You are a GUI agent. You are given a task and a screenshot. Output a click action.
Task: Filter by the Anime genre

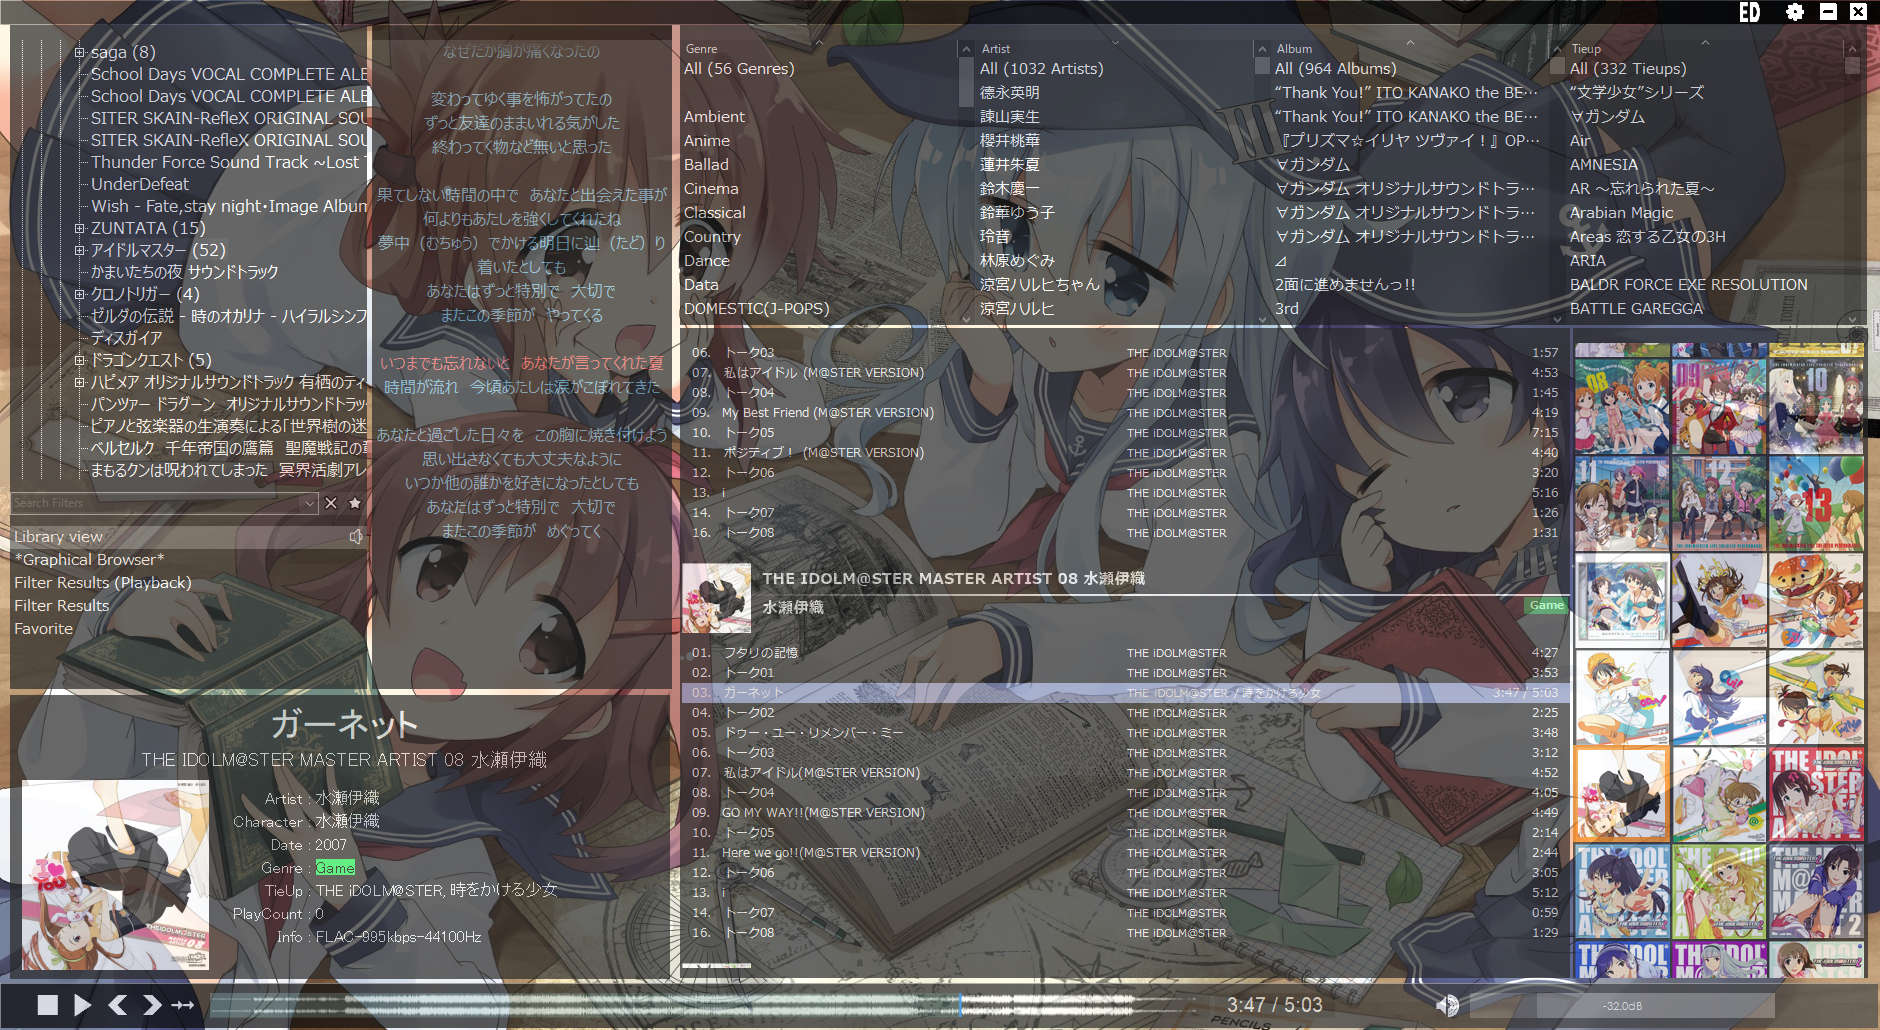tap(707, 141)
